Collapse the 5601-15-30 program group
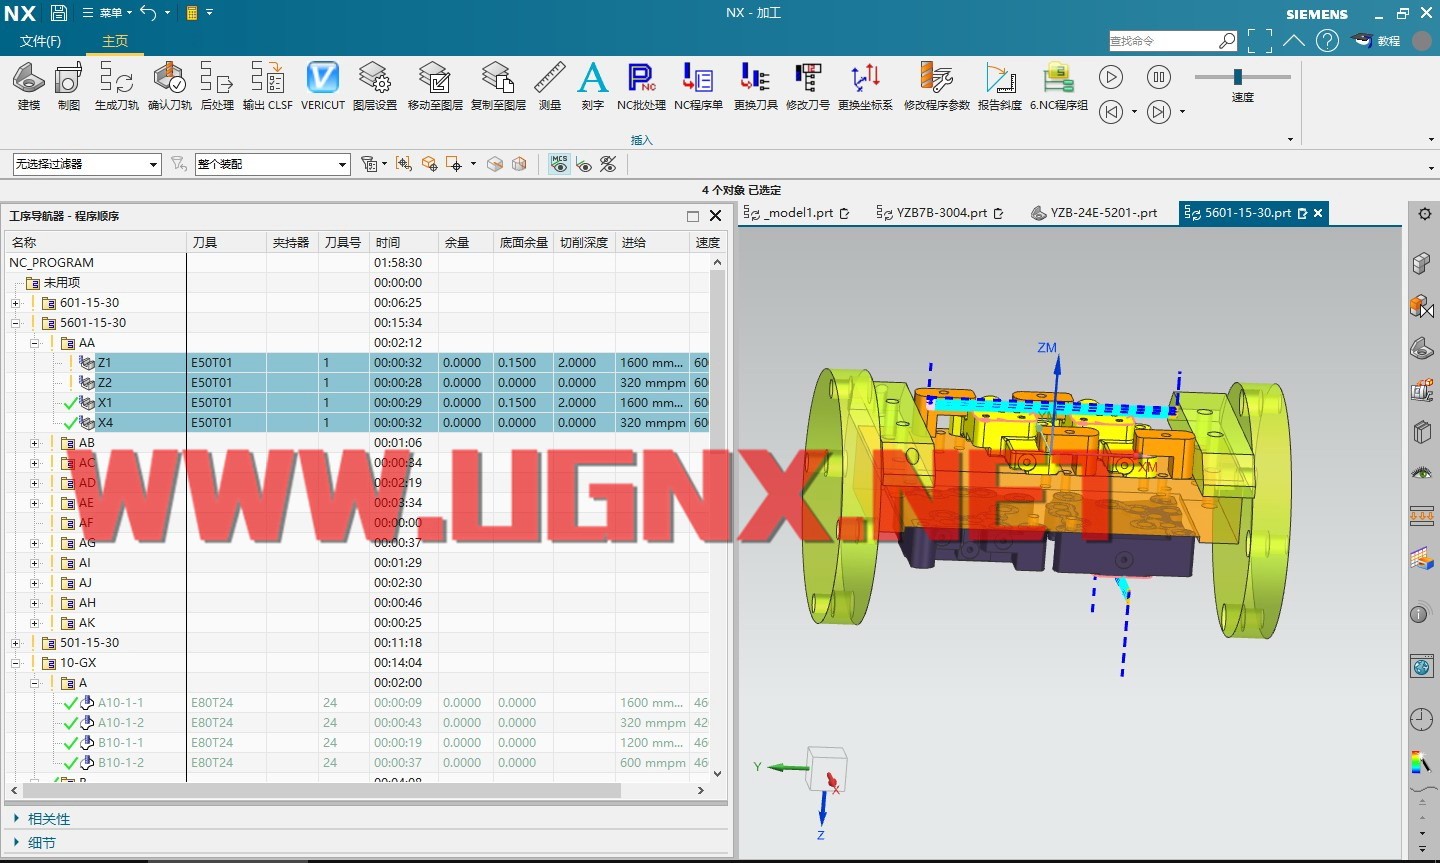Screen dimensions: 1440x863 coord(16,323)
